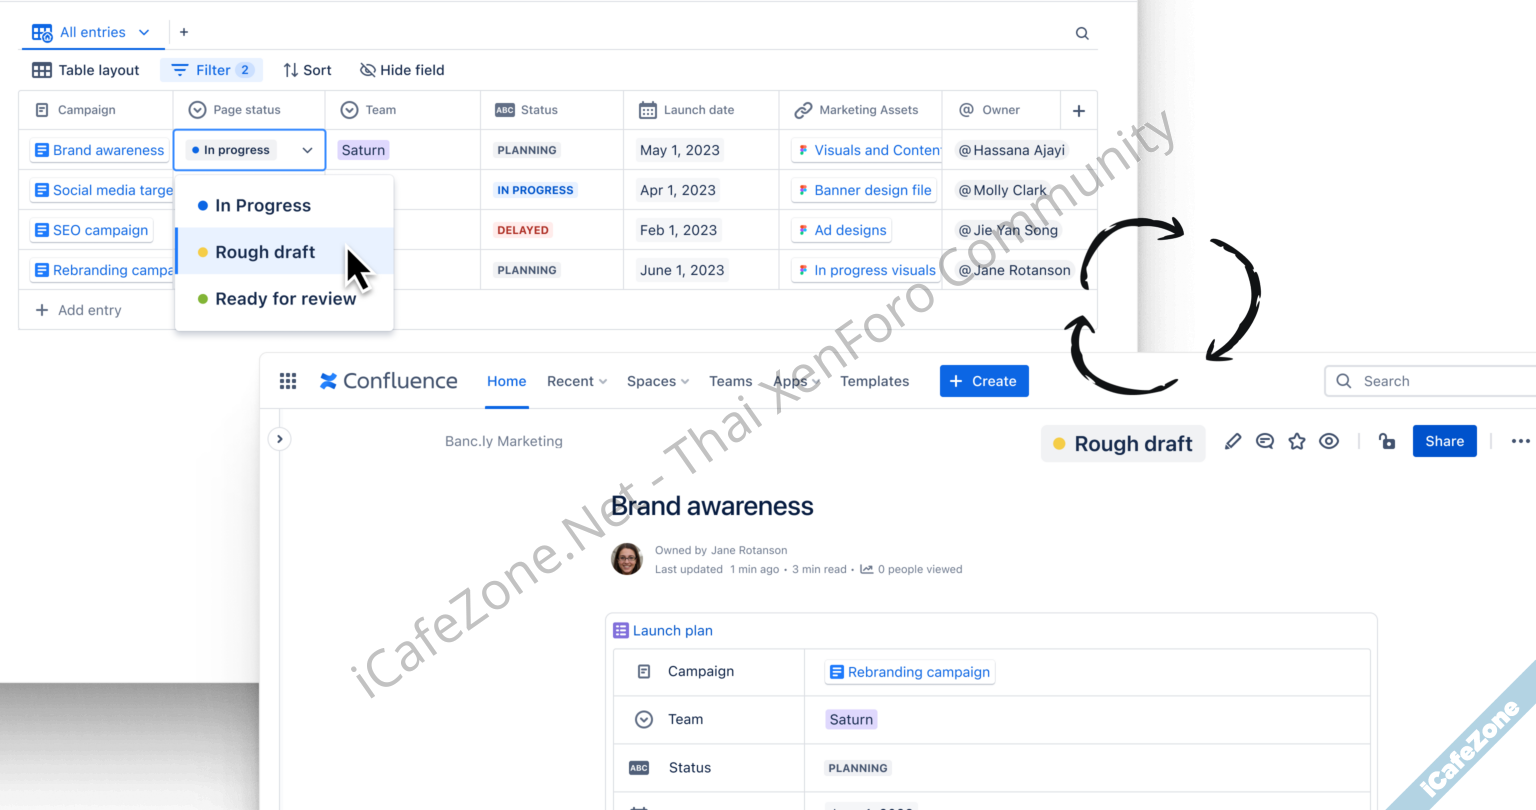The width and height of the screenshot is (1536, 810).
Task: Toggle Hide field option
Action: pyautogui.click(x=402, y=70)
